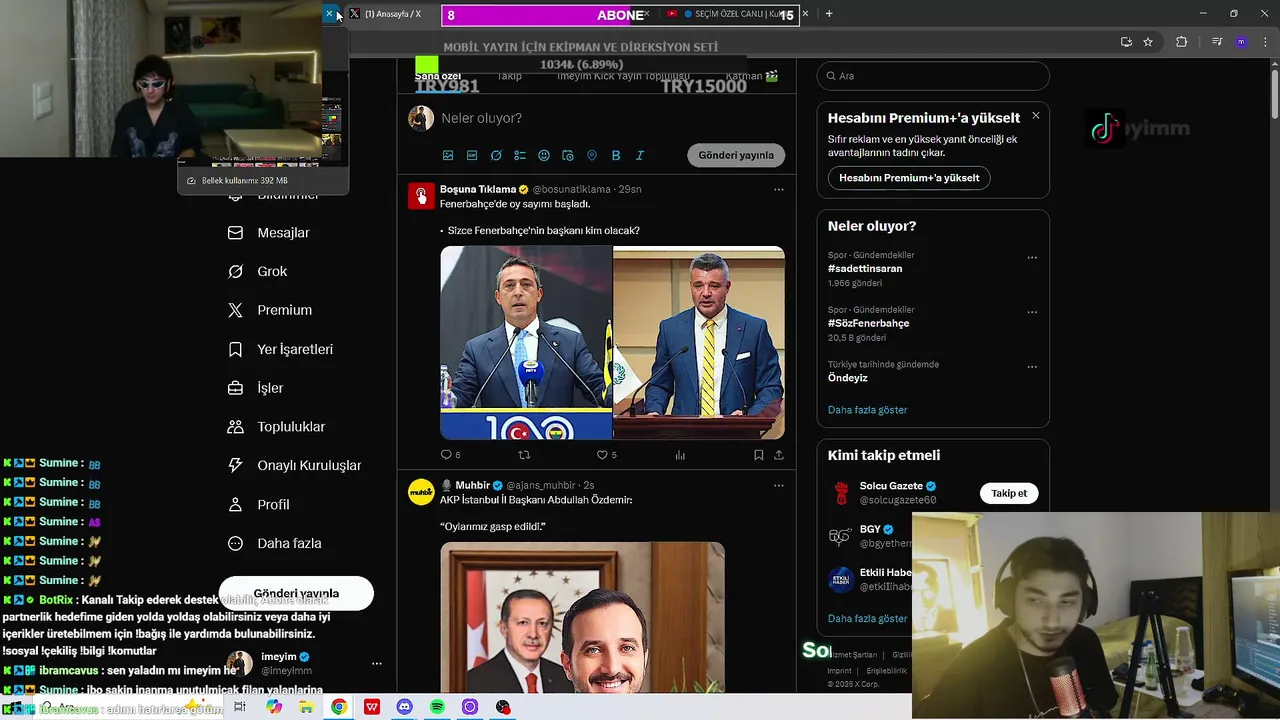Open Chrome three-dot menu

[x=1264, y=42]
